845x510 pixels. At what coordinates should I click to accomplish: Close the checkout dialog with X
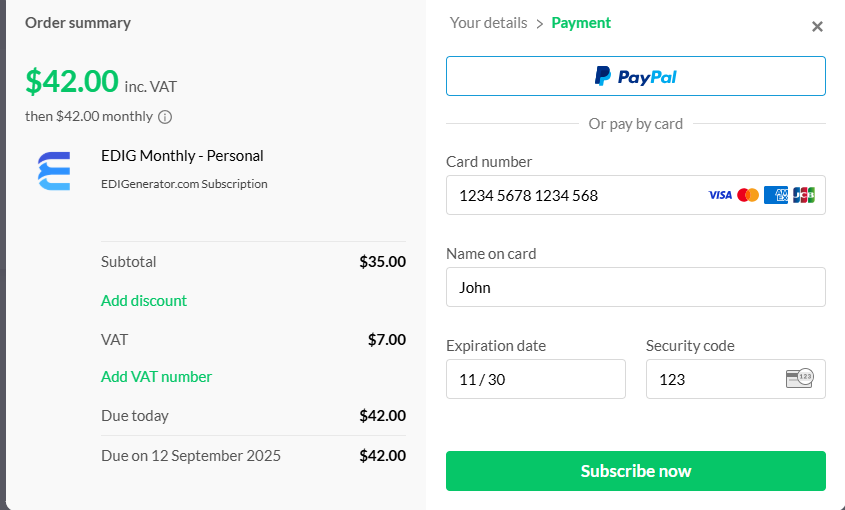817,27
